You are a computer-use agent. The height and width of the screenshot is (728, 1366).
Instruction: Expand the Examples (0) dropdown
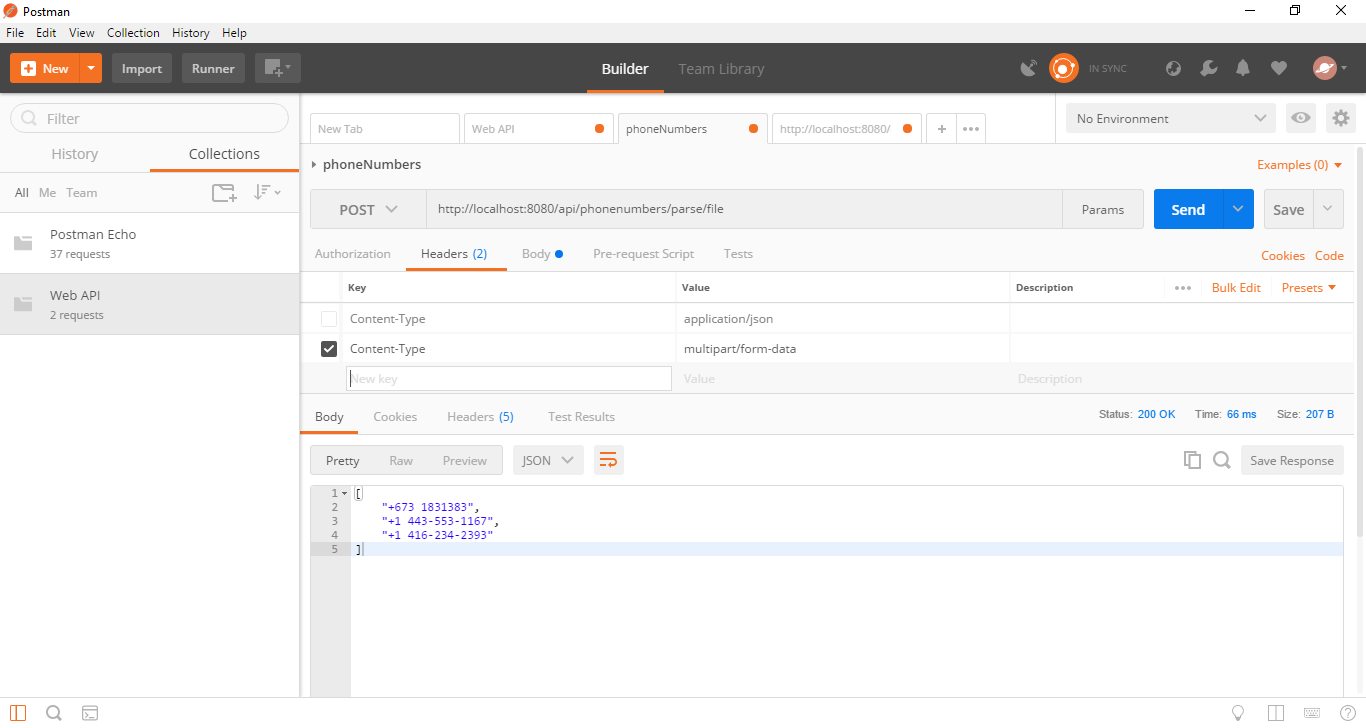click(x=1300, y=165)
